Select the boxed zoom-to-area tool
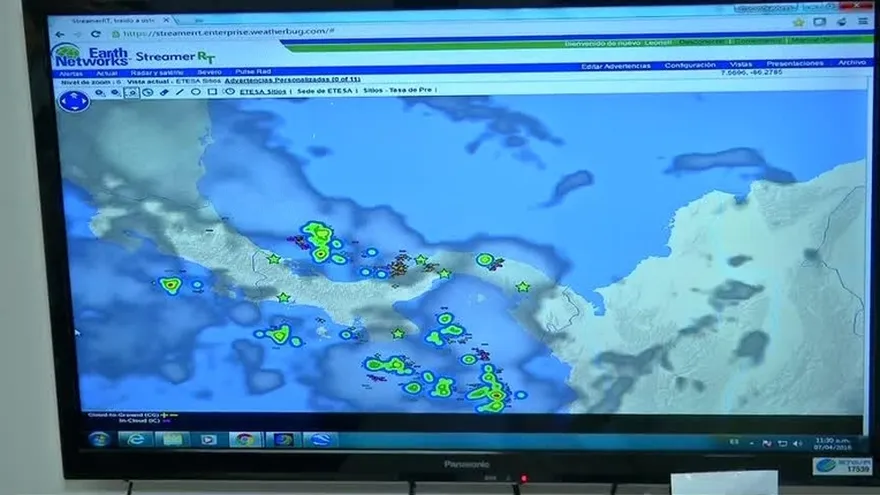 coord(131,93)
